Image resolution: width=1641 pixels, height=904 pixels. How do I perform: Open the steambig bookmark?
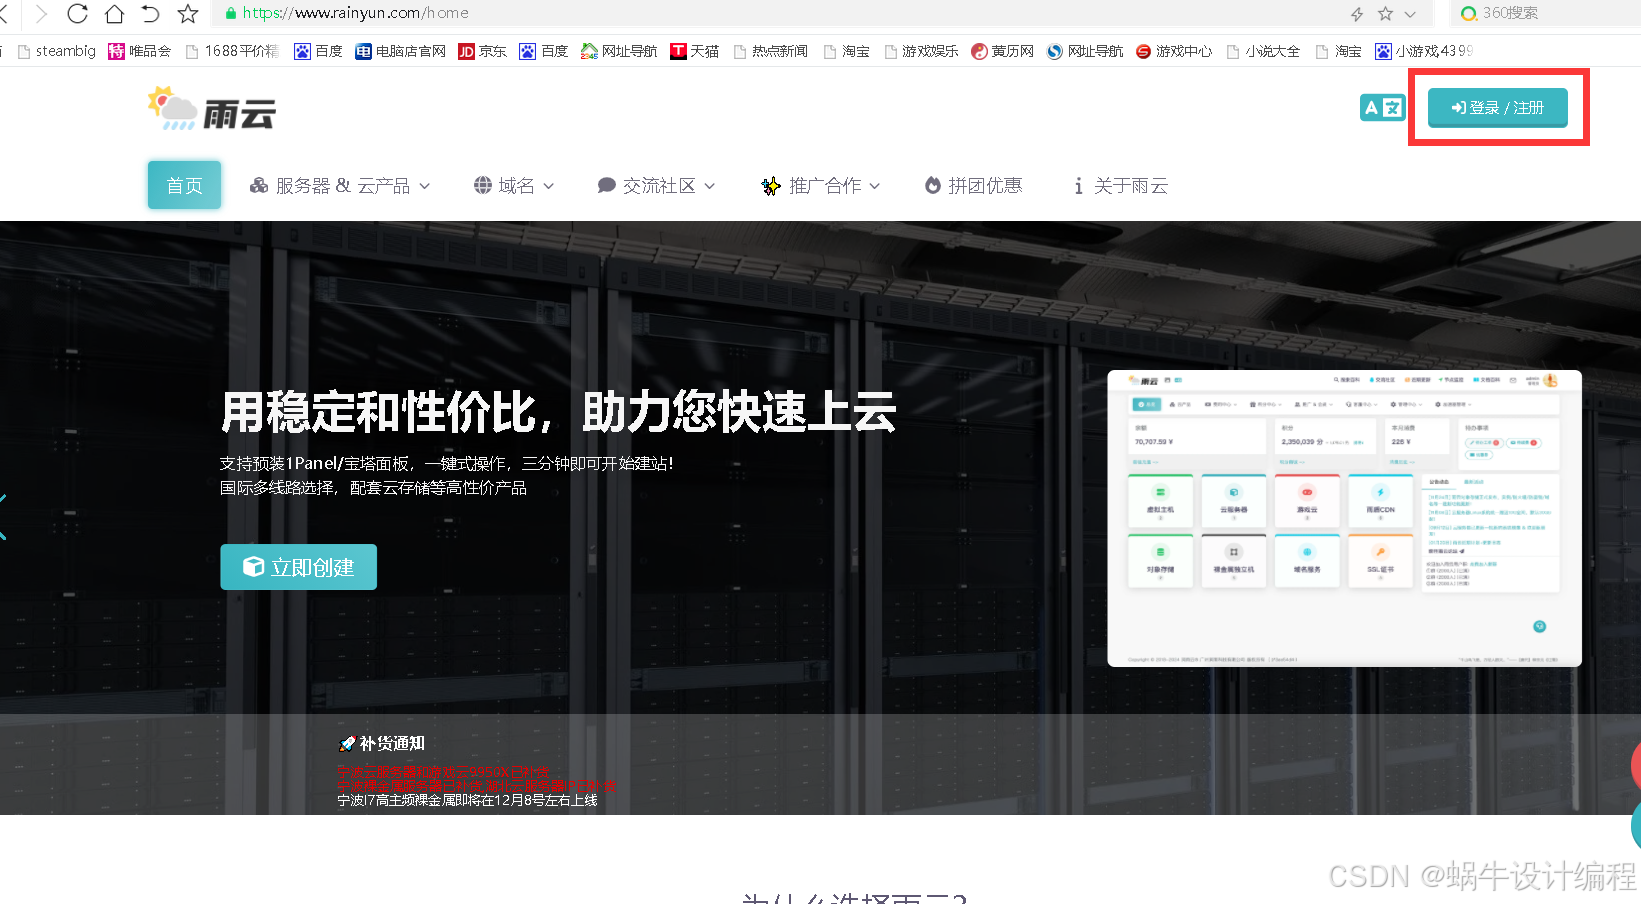[57, 51]
